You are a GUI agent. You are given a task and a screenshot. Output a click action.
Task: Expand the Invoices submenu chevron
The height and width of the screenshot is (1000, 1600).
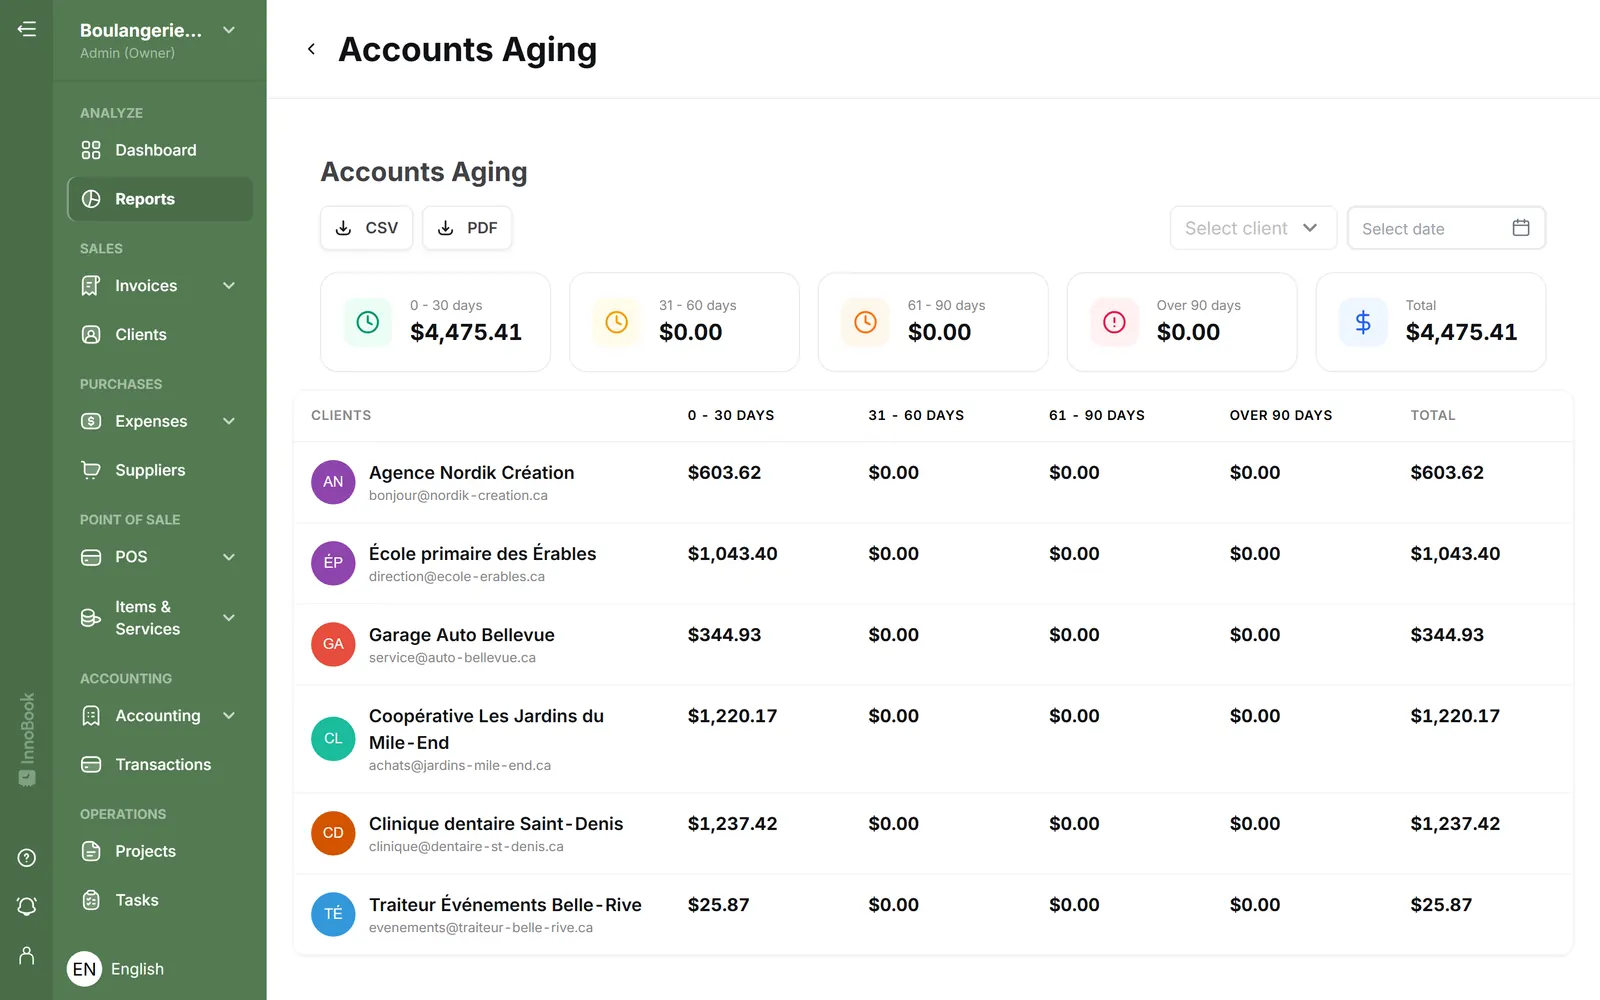[229, 286]
